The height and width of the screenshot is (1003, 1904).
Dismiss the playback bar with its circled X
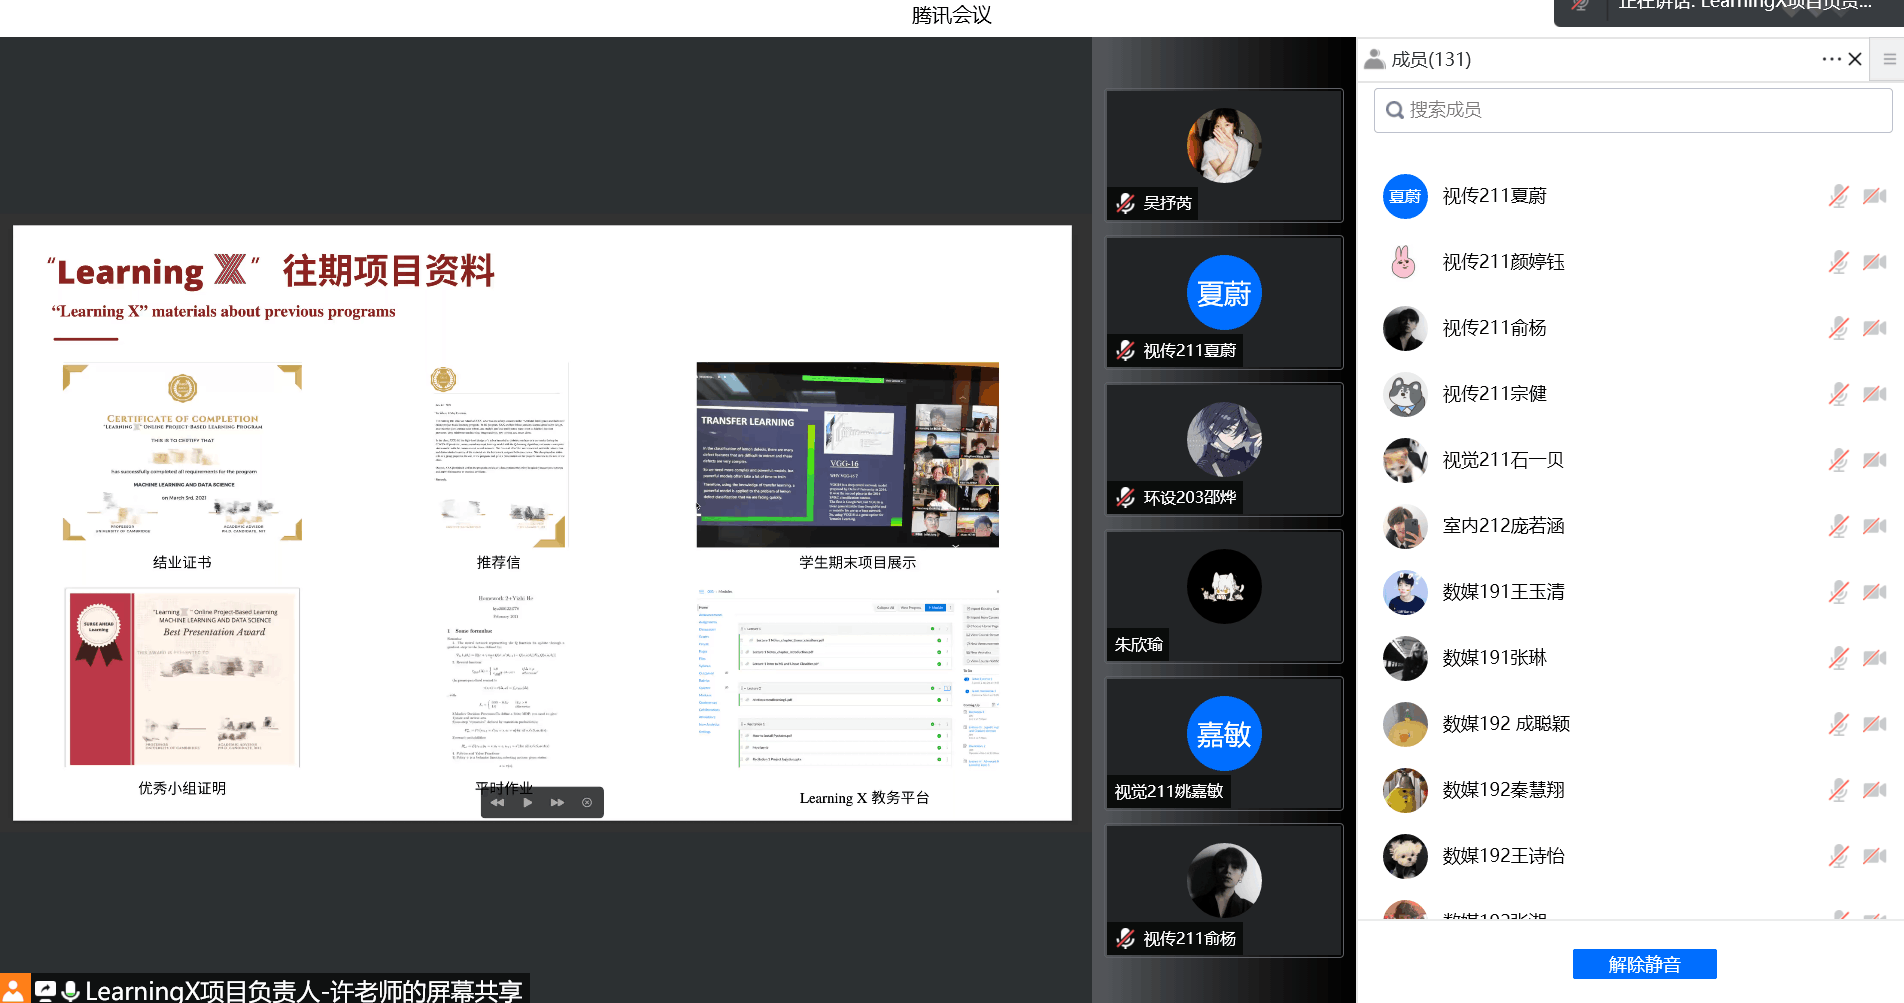(587, 802)
